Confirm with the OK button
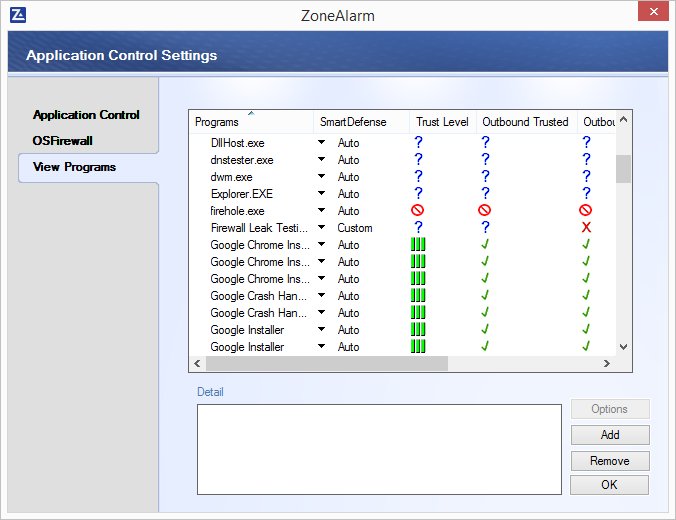This screenshot has width=676, height=520. coord(609,485)
